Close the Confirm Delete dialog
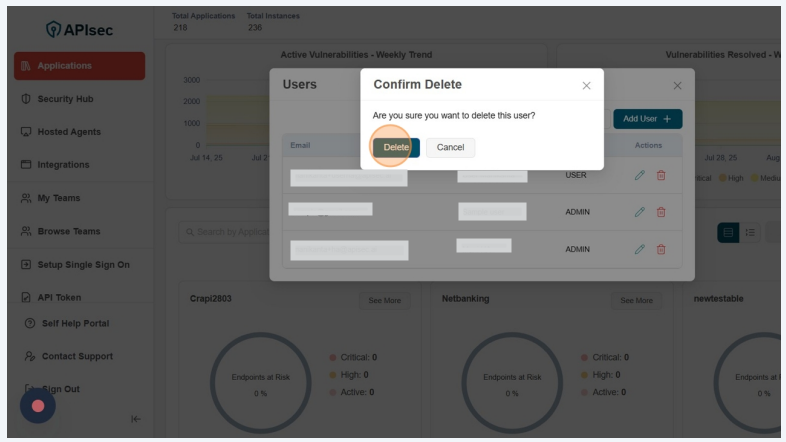This screenshot has height=442, width=786. (586, 86)
